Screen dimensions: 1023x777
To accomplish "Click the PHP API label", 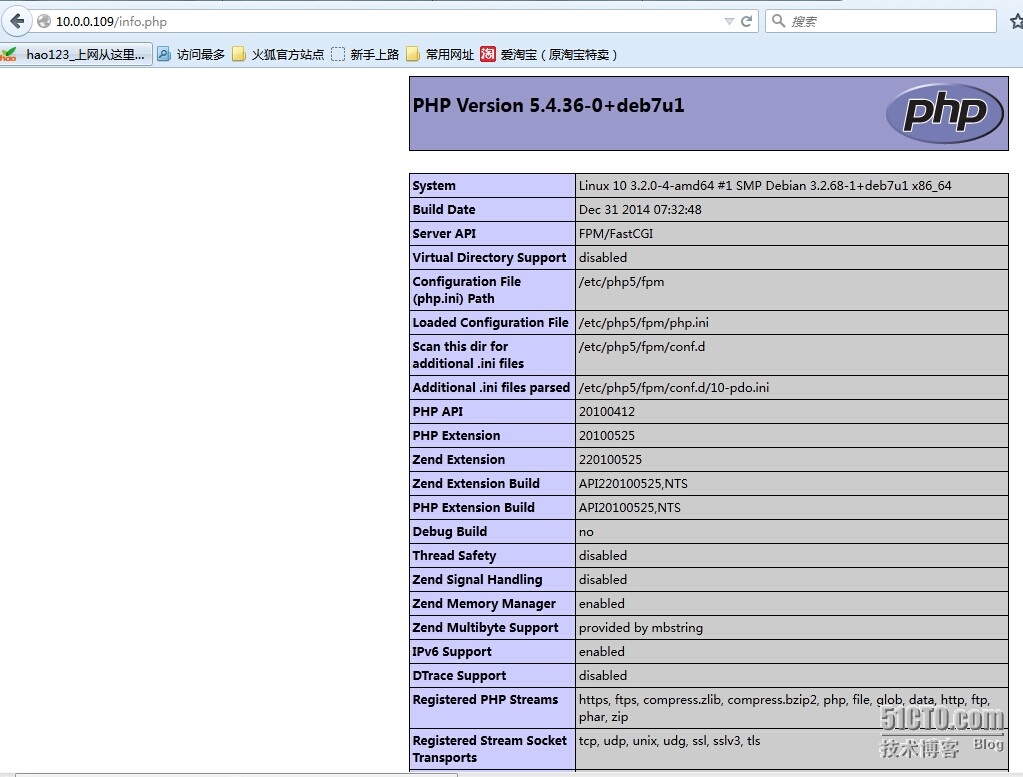I will tap(438, 412).
